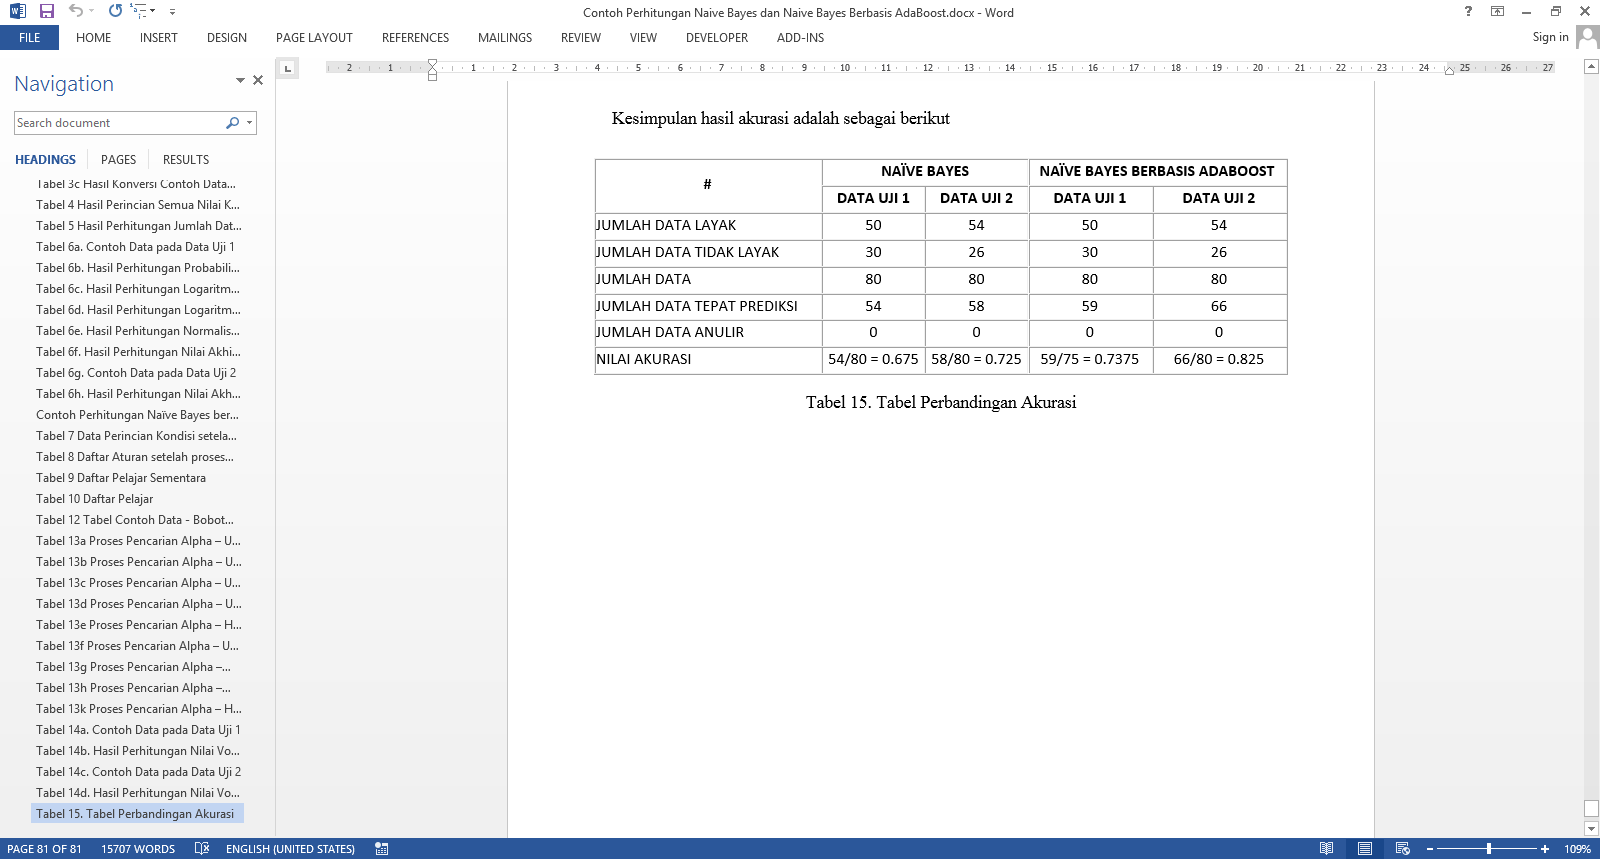This screenshot has height=859, width=1600.
Task: Click the Repeat/Redo circular arrow icon
Action: [x=115, y=11]
